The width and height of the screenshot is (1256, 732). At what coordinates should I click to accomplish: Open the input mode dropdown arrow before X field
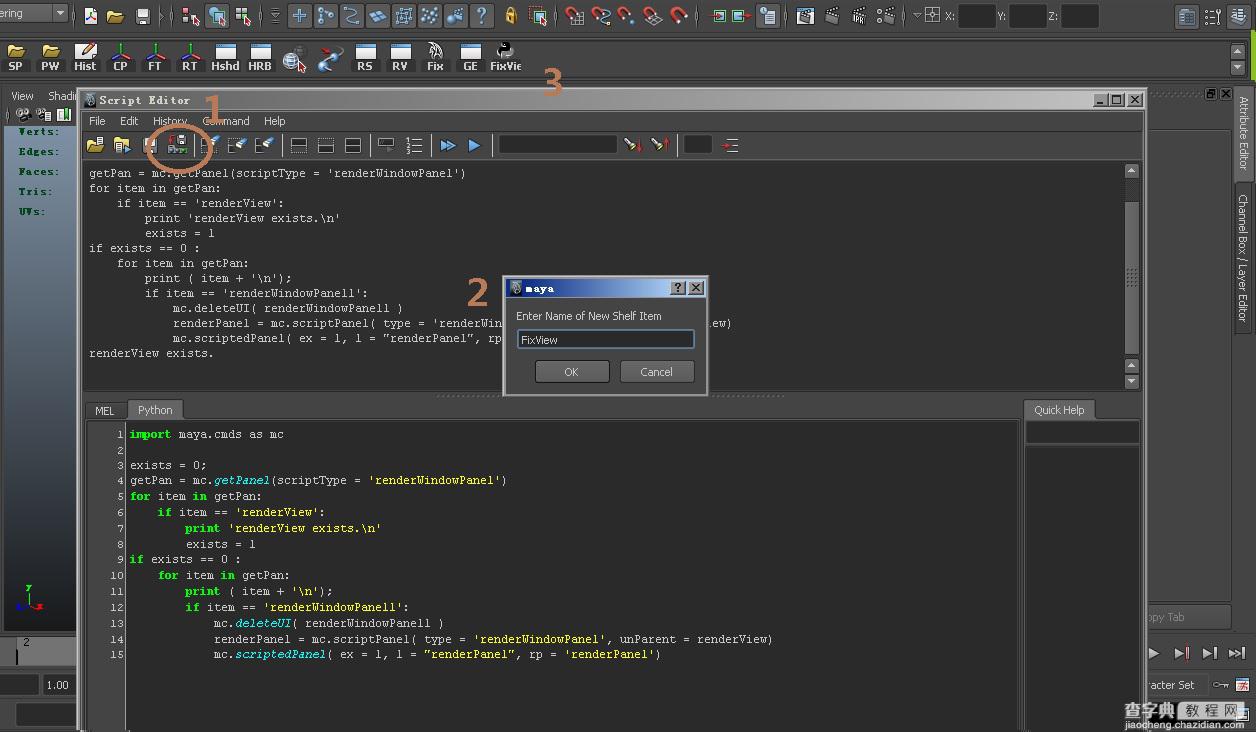917,16
